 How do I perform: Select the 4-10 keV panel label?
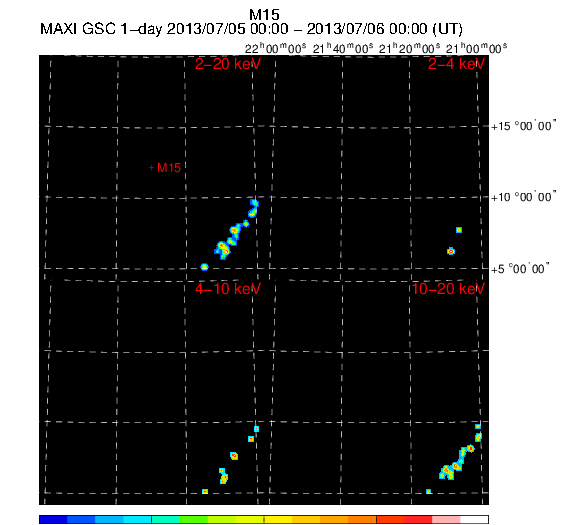click(x=228, y=289)
